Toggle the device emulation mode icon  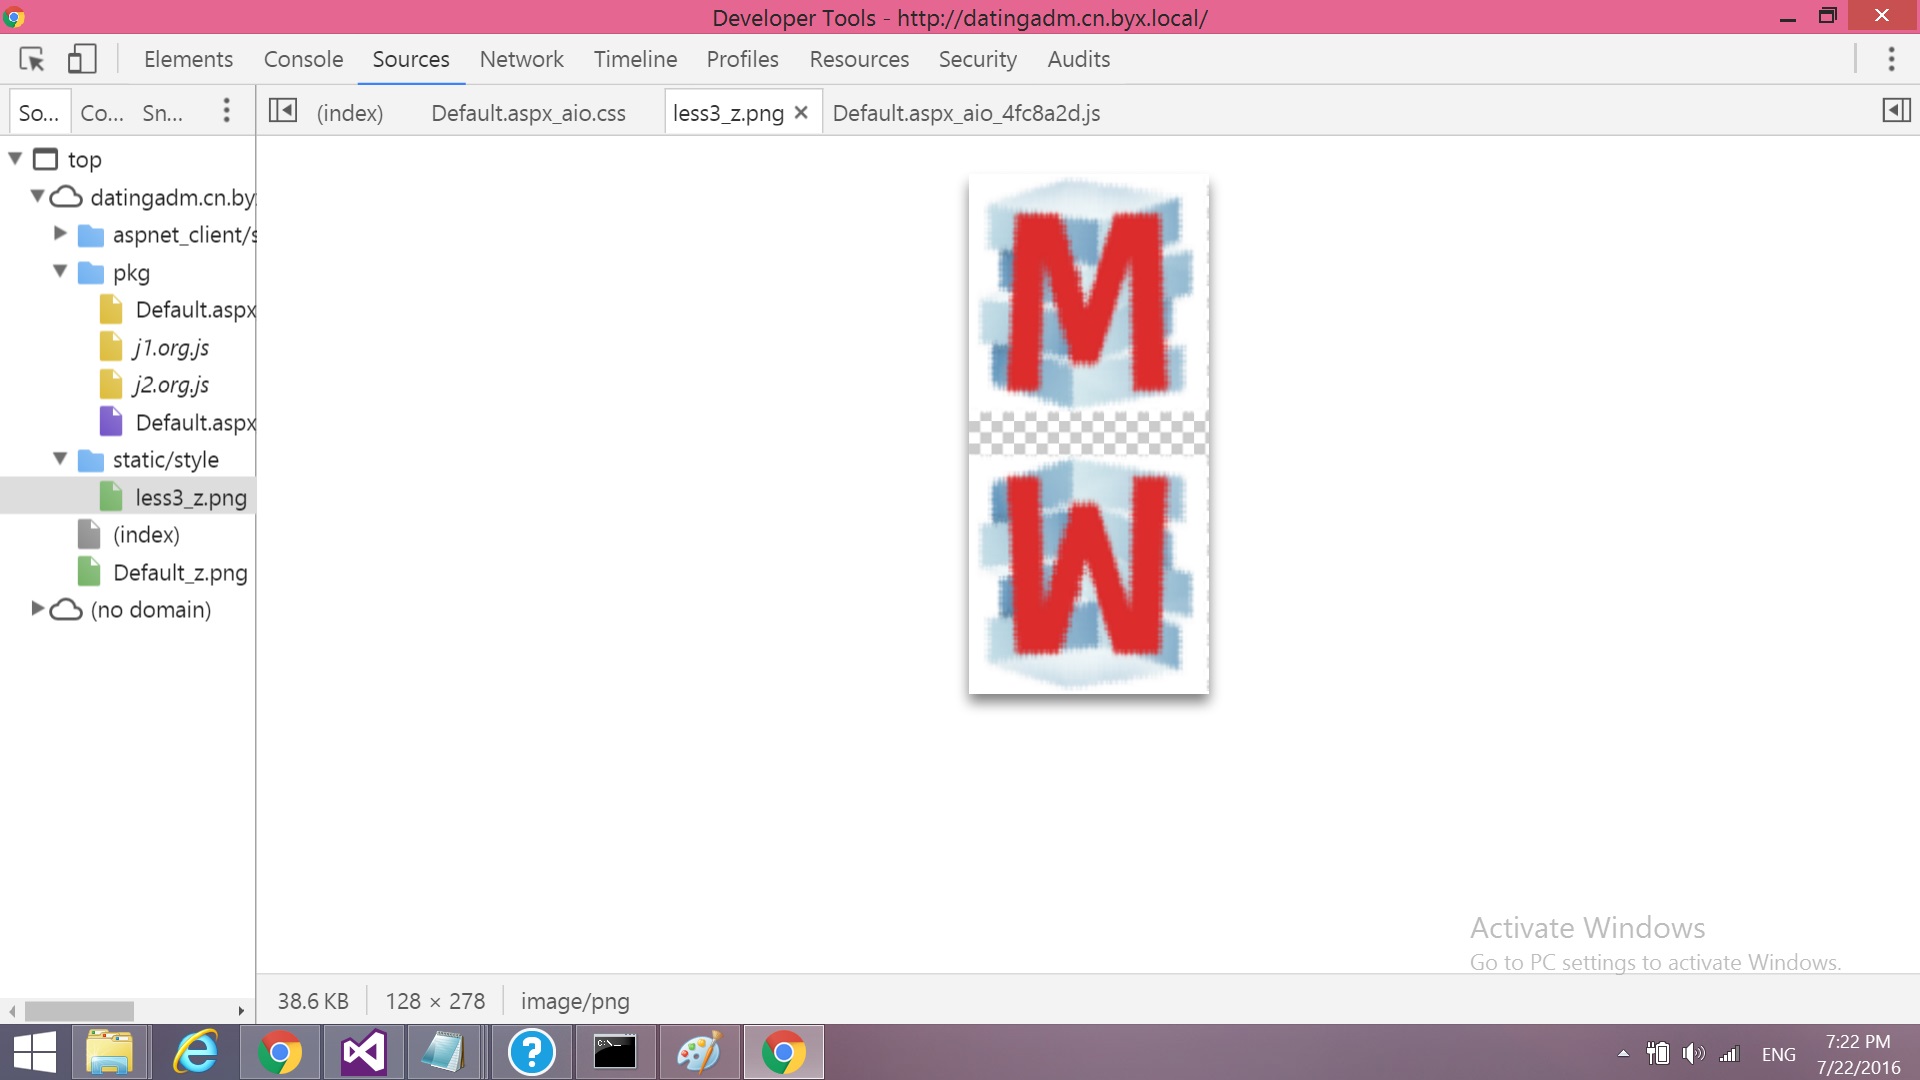tap(83, 59)
